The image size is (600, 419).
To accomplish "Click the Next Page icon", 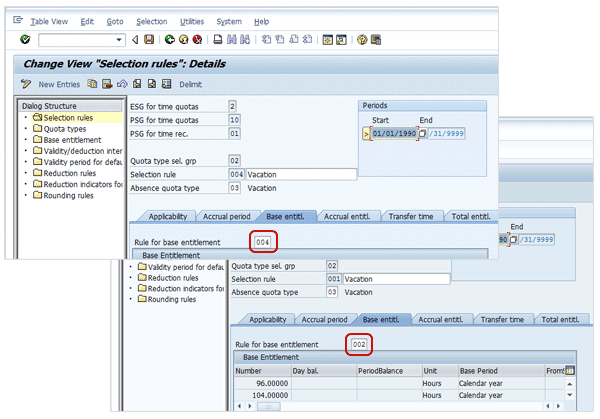I will tap(293, 39).
